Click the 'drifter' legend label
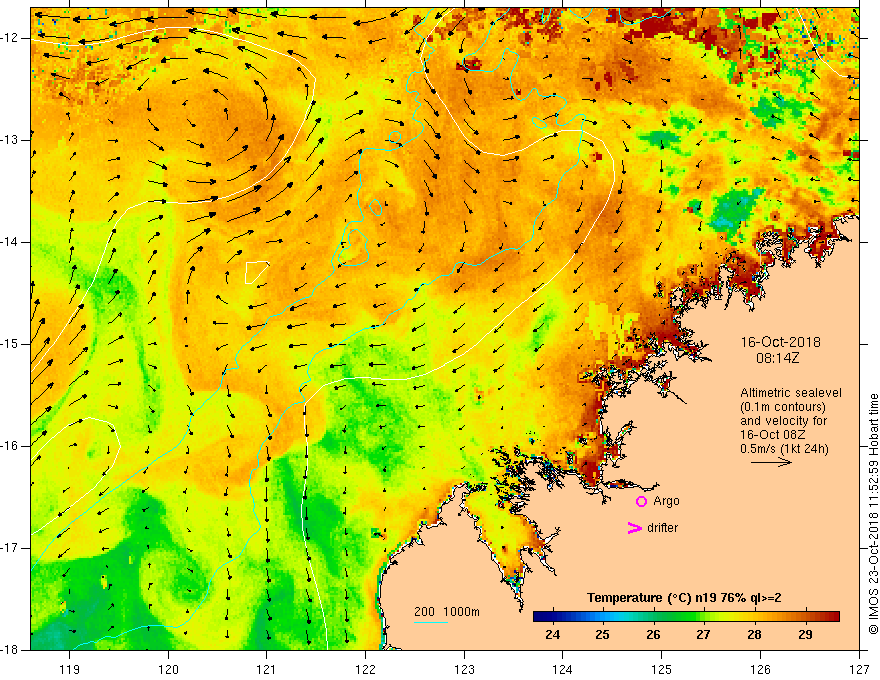Viewport: 880px width, 680px height. (662, 528)
